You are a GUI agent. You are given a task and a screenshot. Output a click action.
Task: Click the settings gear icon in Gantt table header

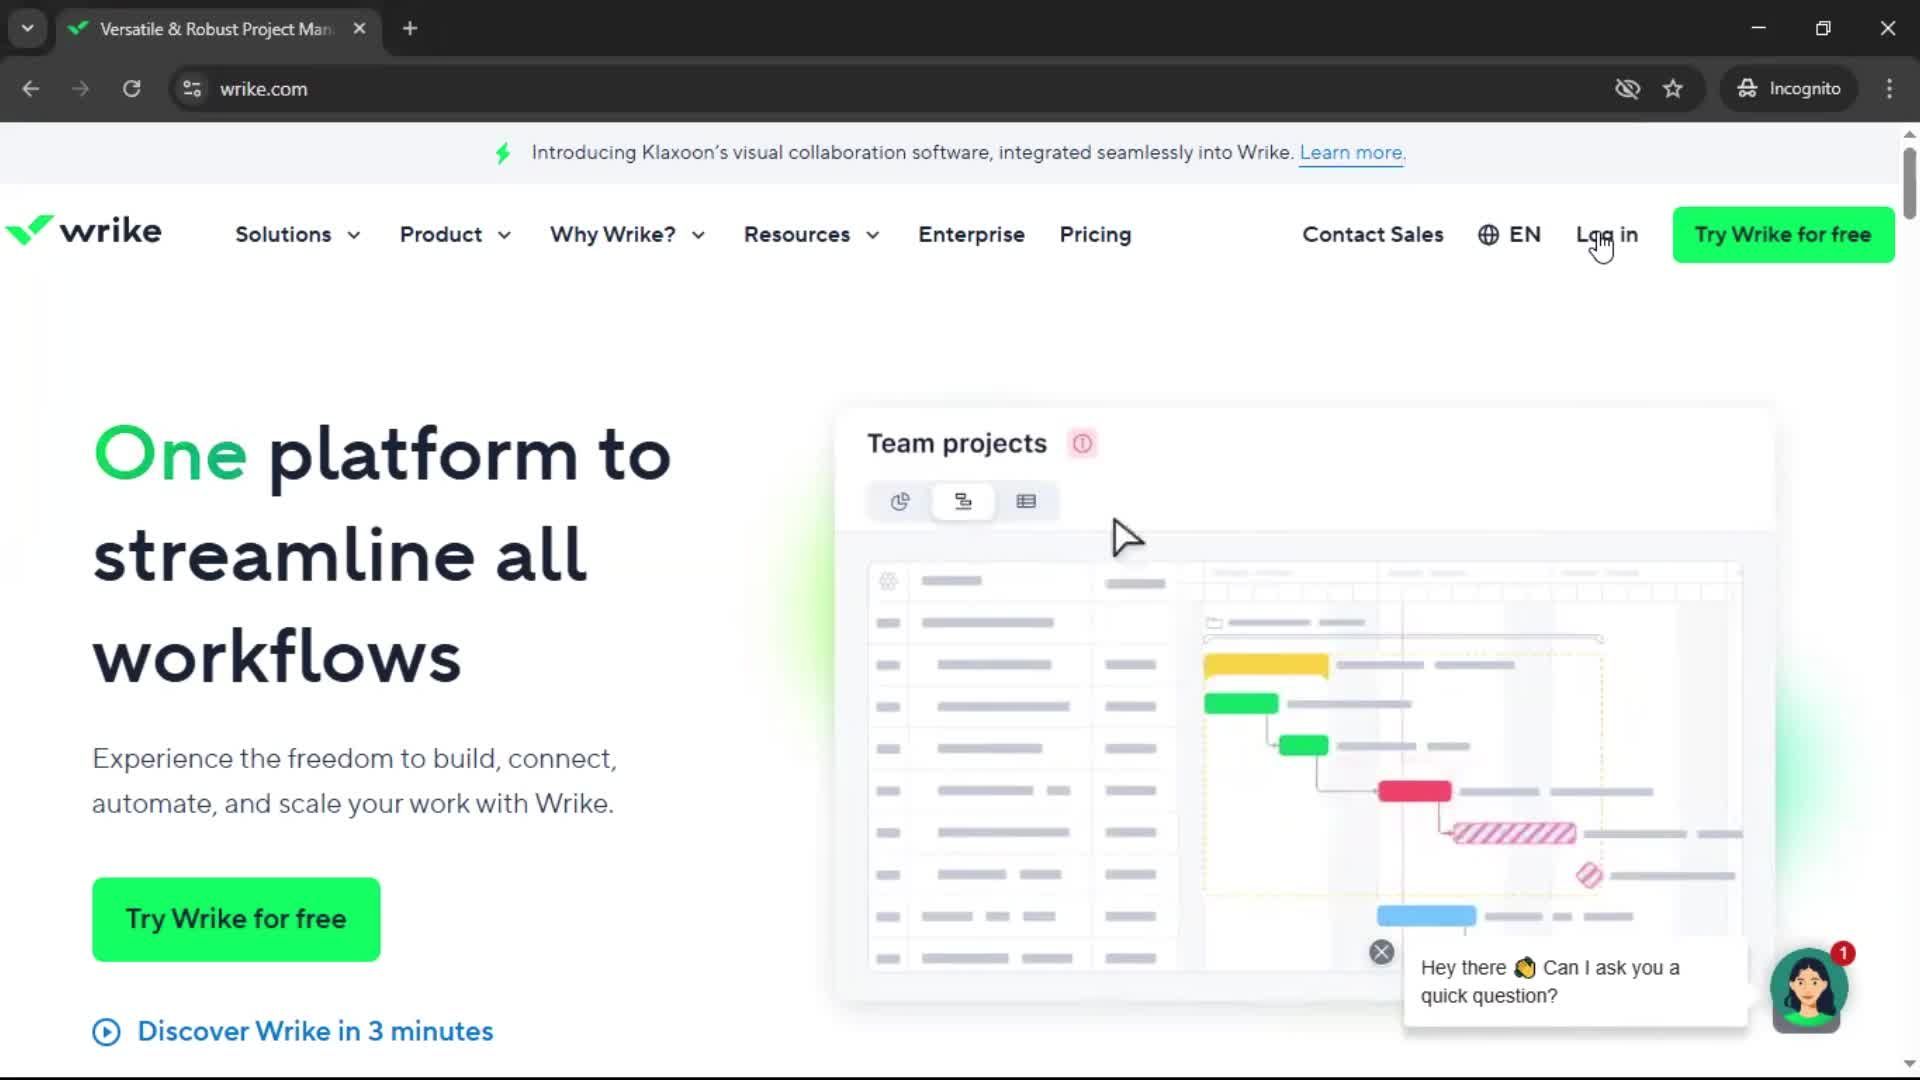click(x=888, y=581)
